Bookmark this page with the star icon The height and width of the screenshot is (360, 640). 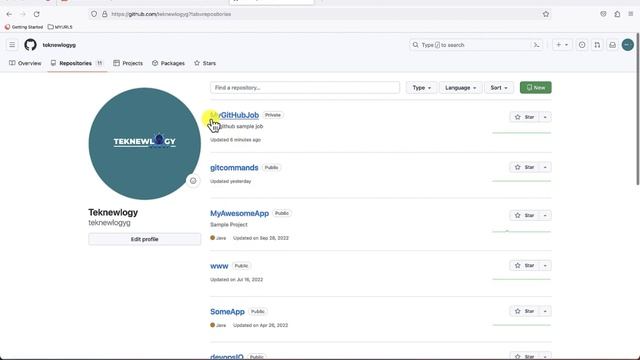click(x=546, y=14)
